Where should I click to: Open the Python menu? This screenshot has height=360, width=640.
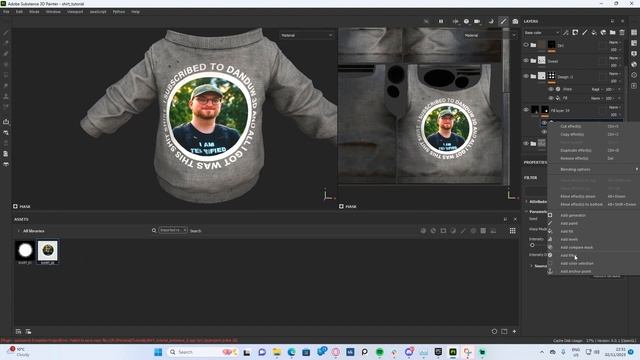[119, 12]
